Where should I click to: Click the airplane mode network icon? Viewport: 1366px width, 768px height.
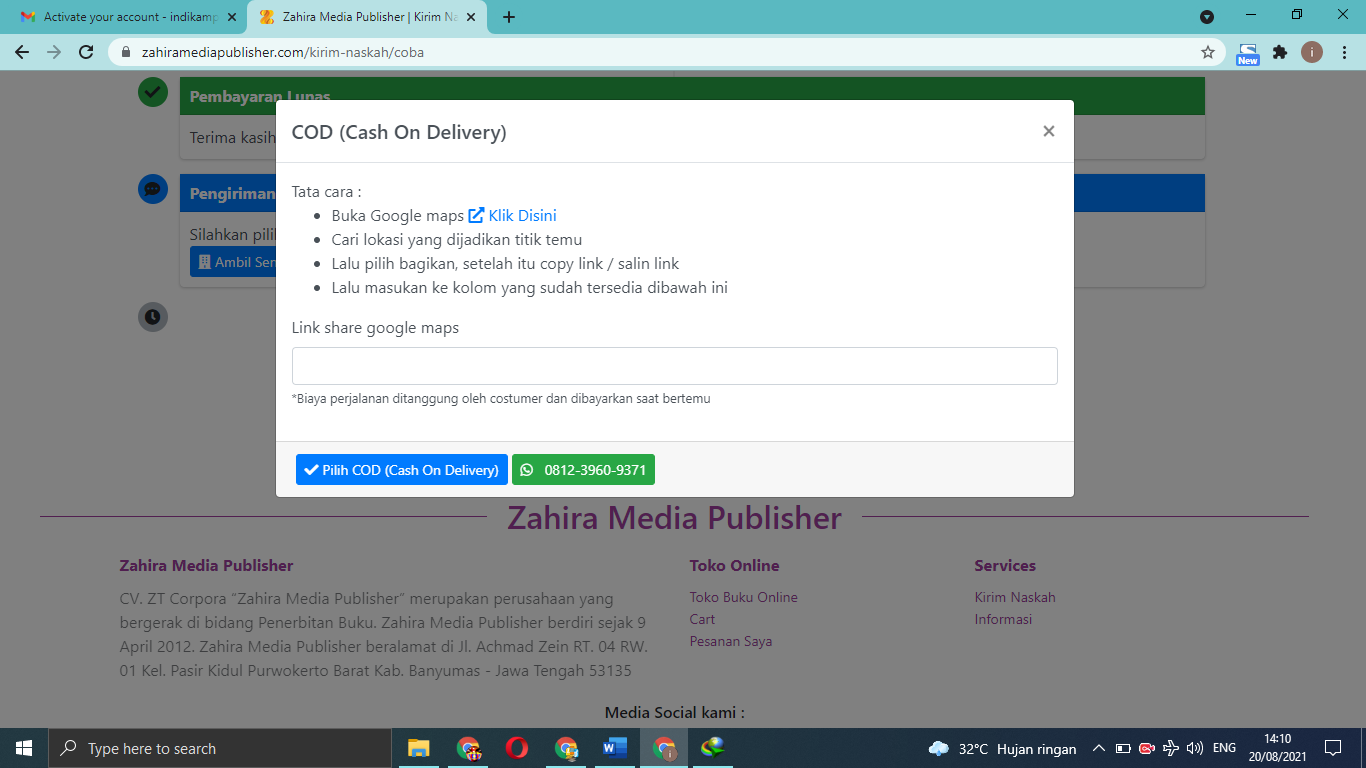click(x=1171, y=748)
